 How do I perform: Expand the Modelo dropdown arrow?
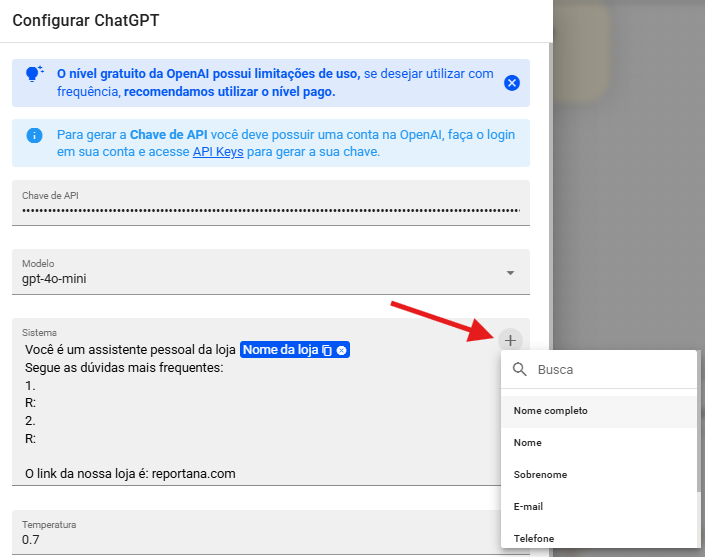(x=510, y=273)
